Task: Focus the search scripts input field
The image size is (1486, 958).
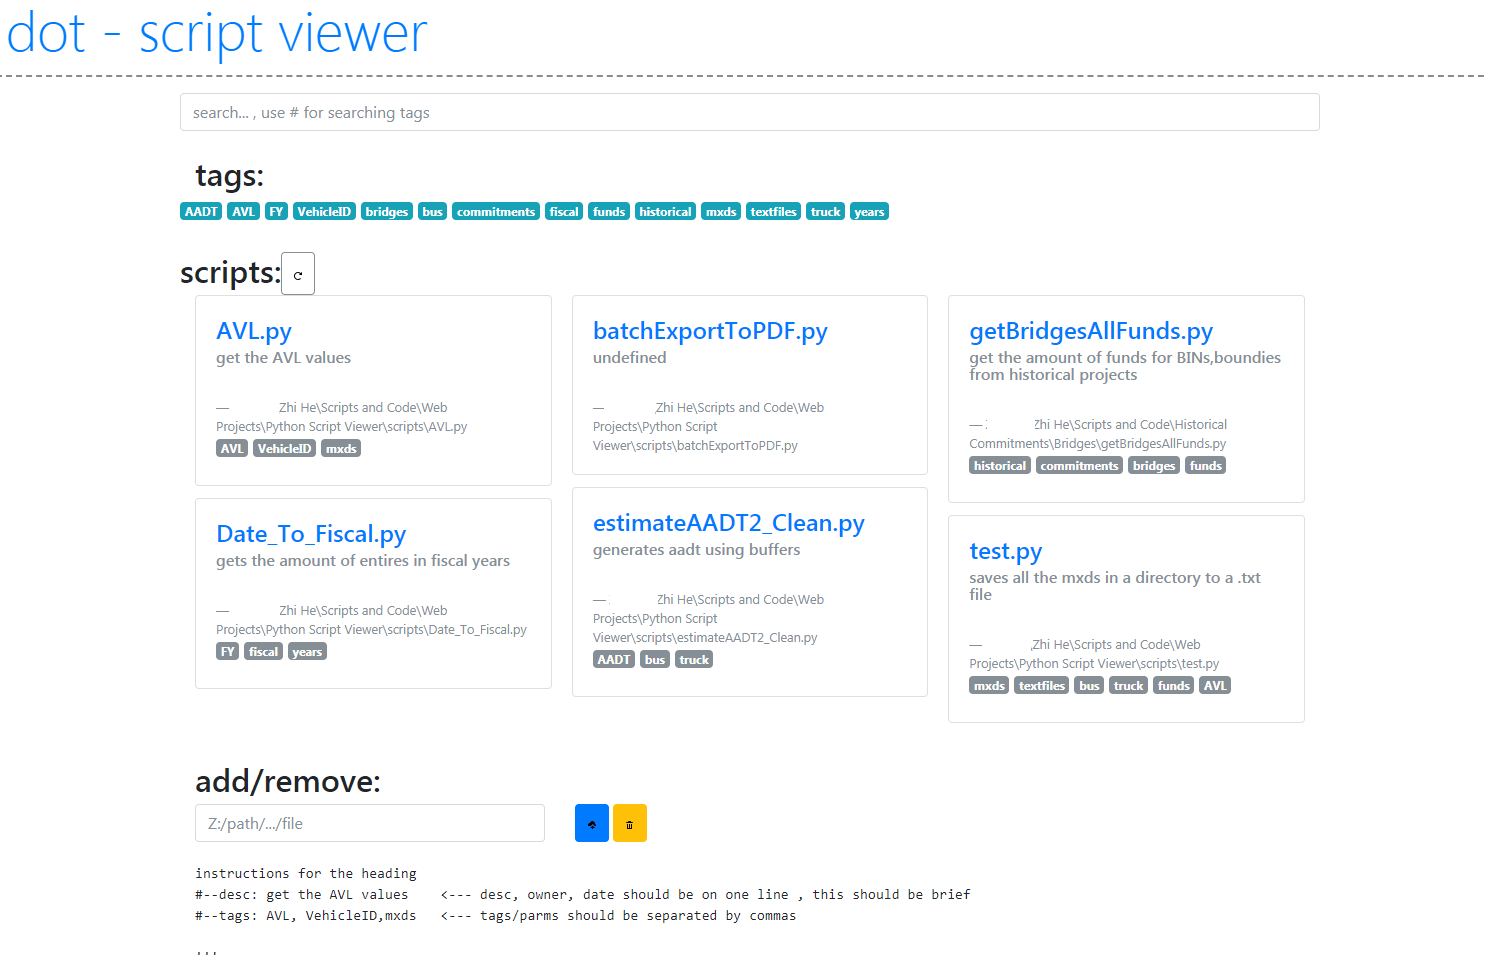Action: point(749,112)
